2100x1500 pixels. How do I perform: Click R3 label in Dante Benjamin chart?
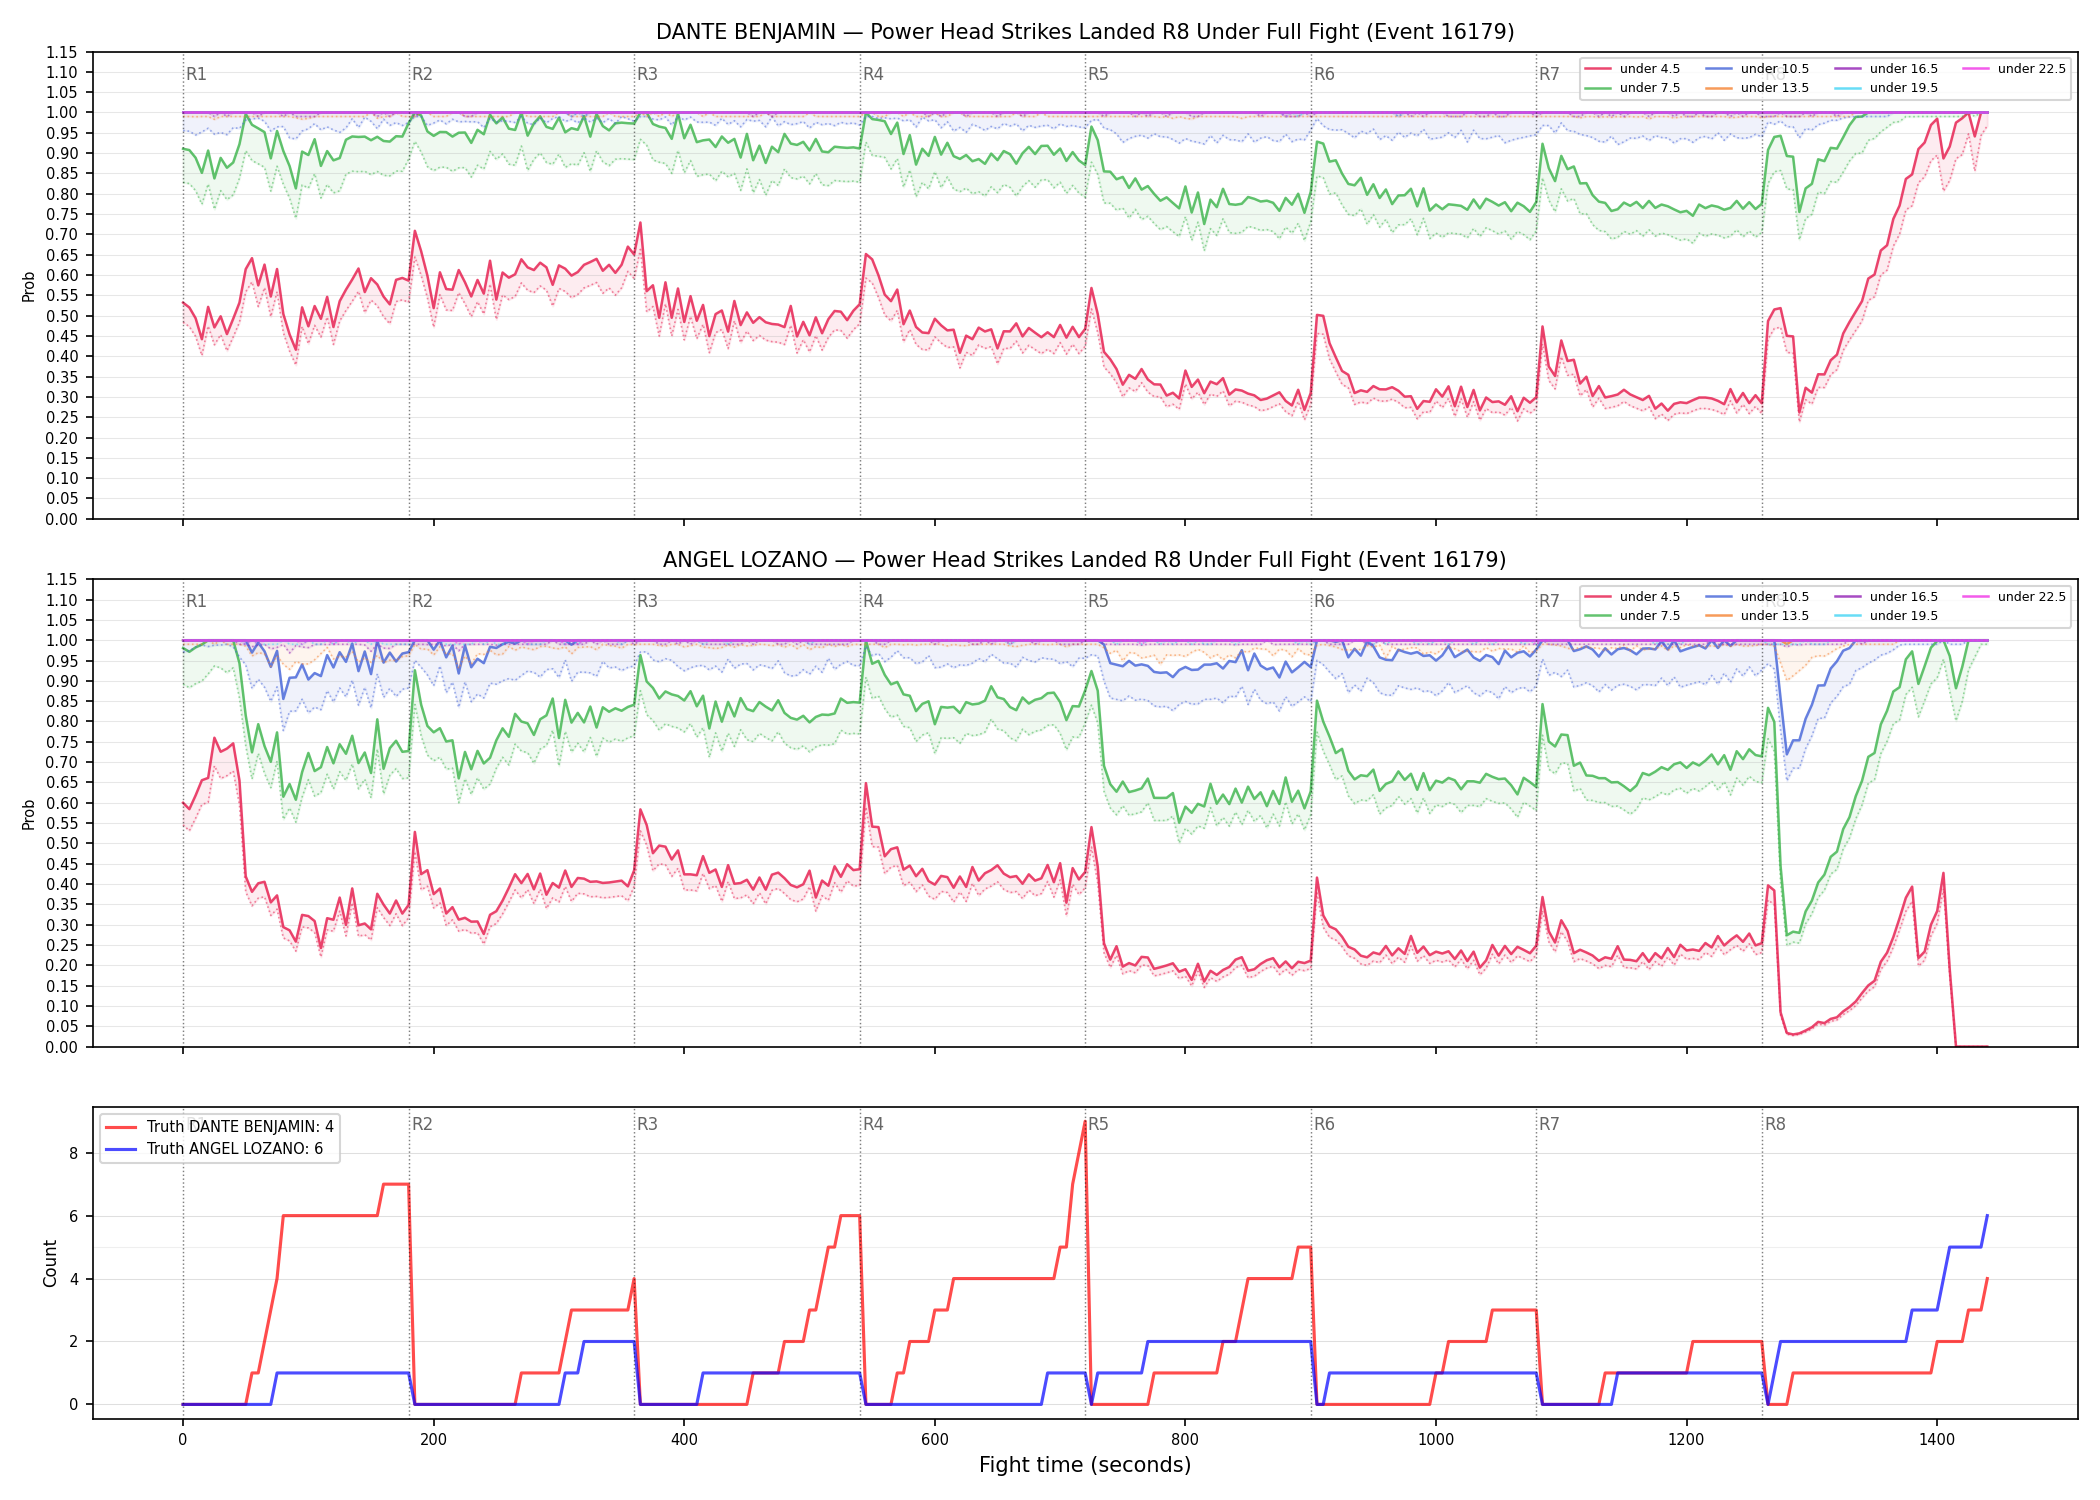(647, 74)
